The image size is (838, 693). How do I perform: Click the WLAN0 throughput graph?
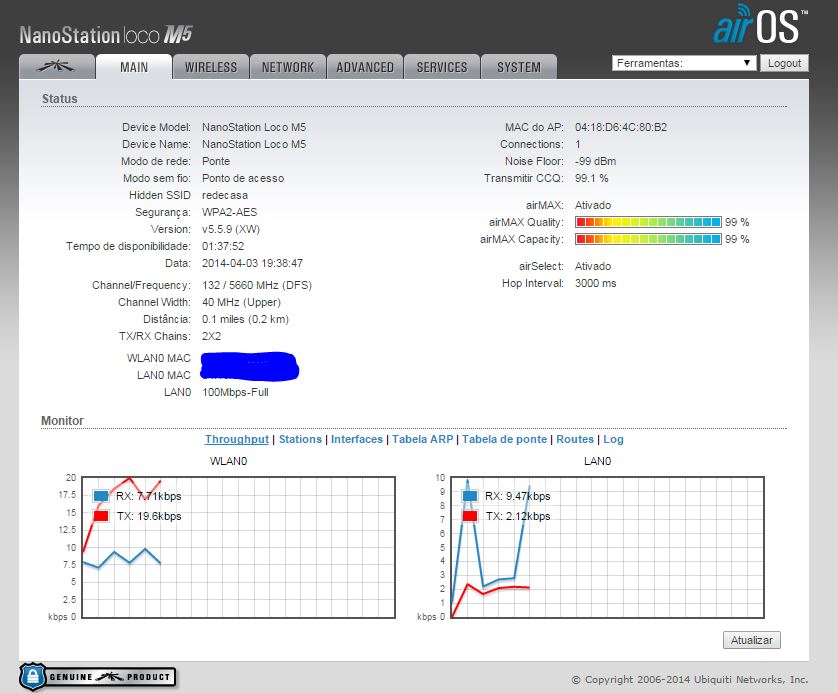pos(238,547)
